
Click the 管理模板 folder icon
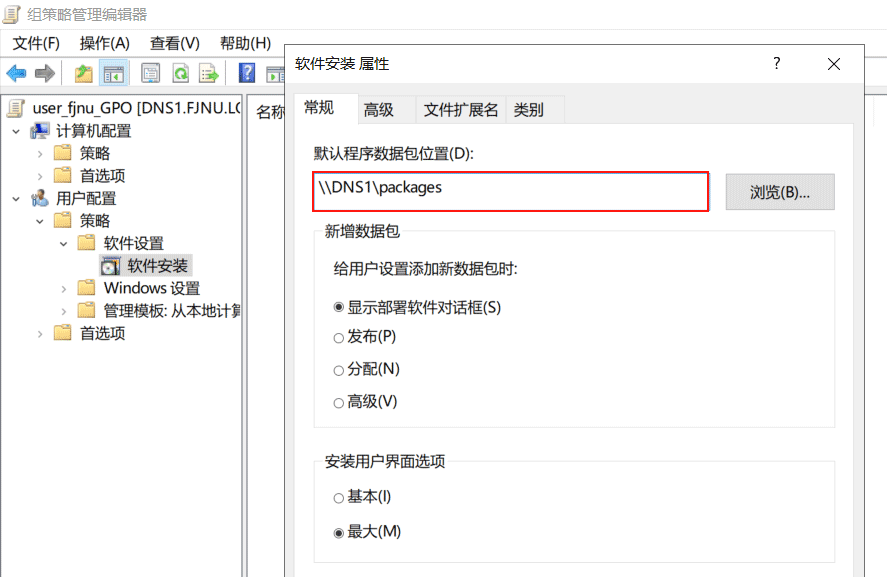point(87,311)
